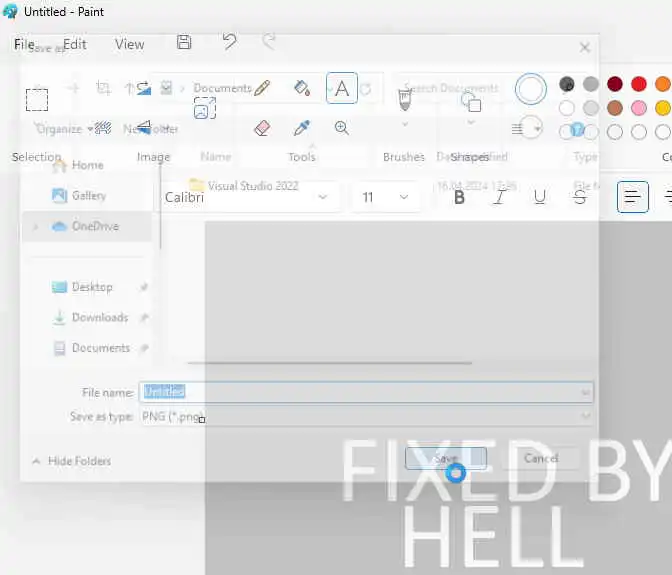Screen dimensions: 672x575
Task: Toggle Strikethrough text formatting
Action: coord(580,197)
